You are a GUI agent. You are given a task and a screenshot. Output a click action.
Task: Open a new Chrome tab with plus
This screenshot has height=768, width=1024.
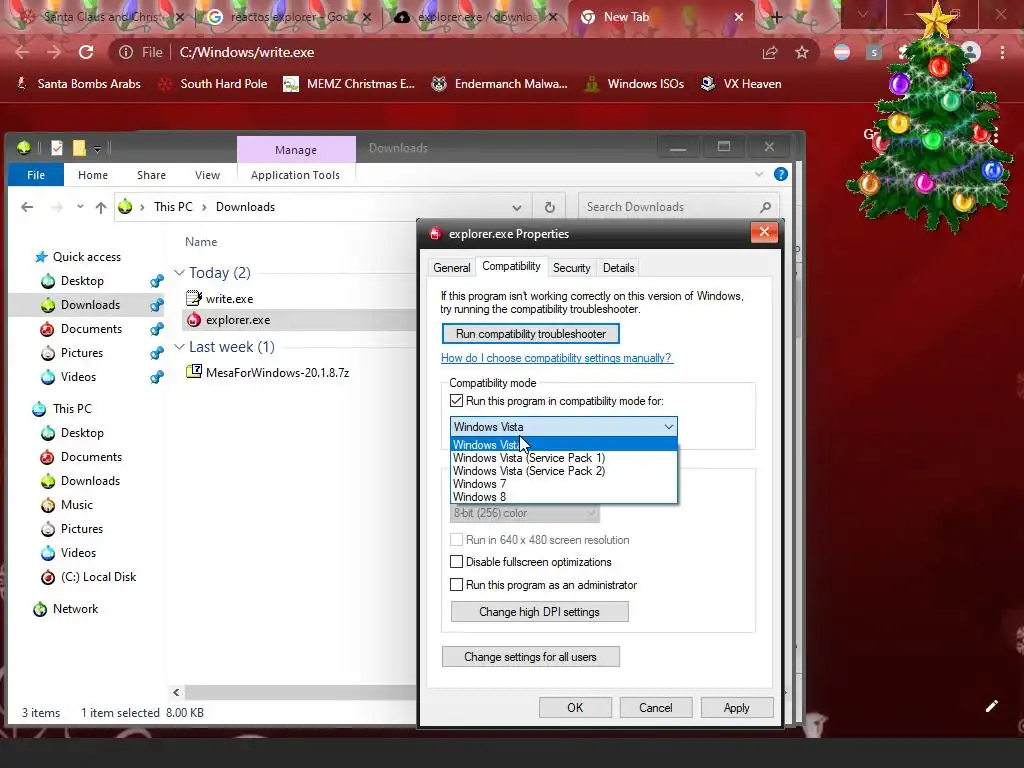click(776, 18)
